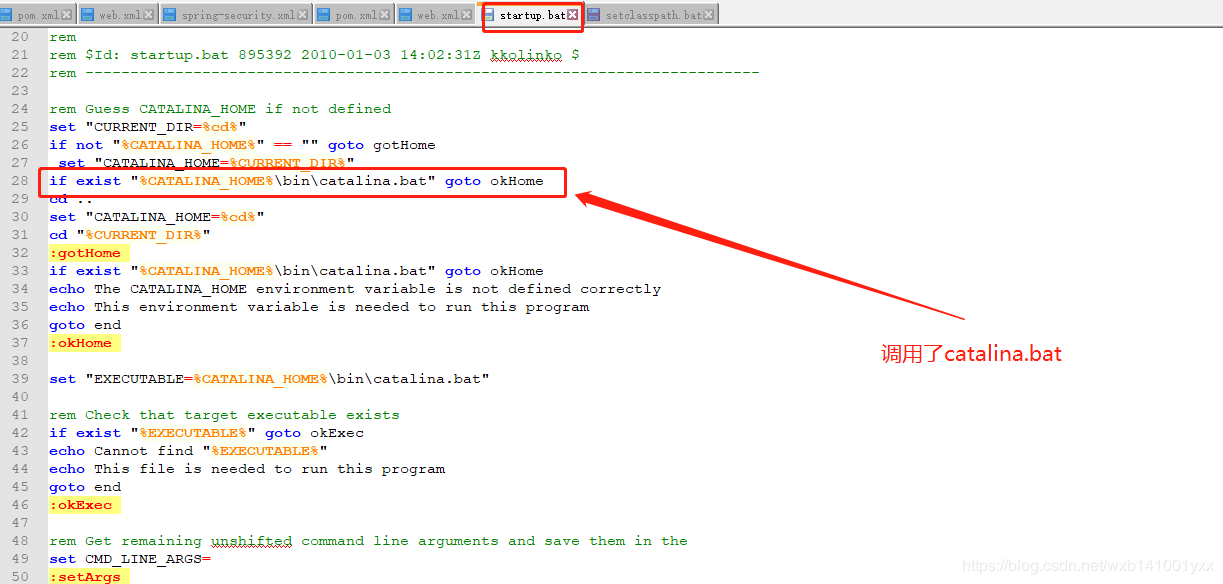
Task: Click the :setArgs label
Action: click(x=85, y=577)
